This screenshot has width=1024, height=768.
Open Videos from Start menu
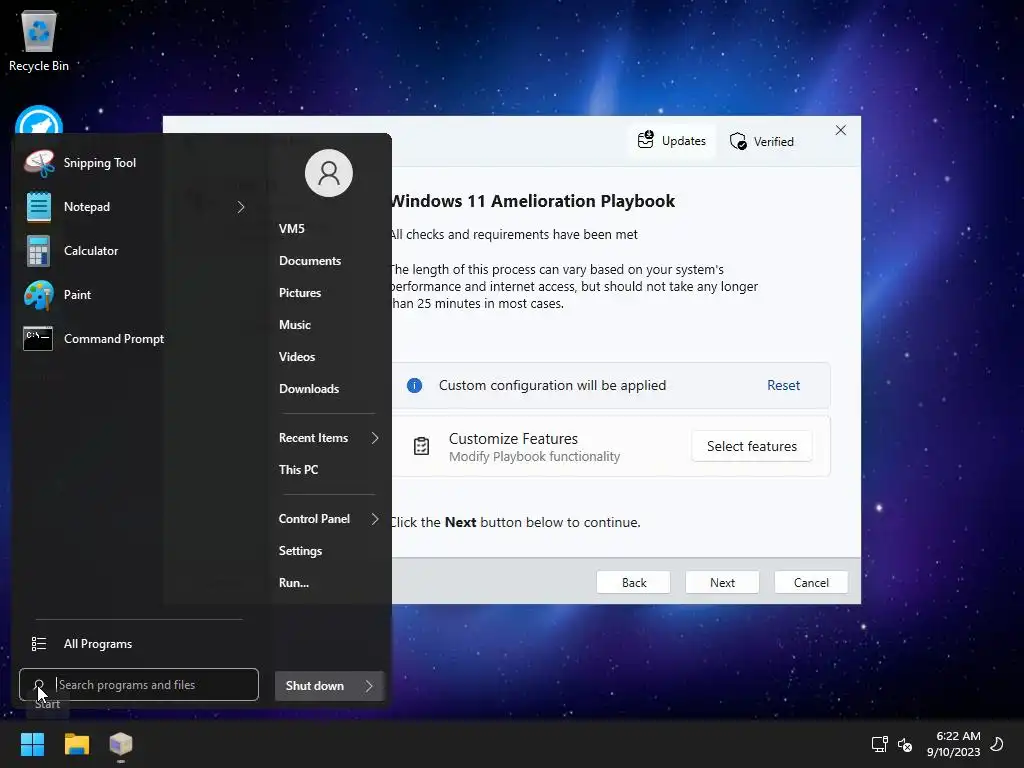297,357
